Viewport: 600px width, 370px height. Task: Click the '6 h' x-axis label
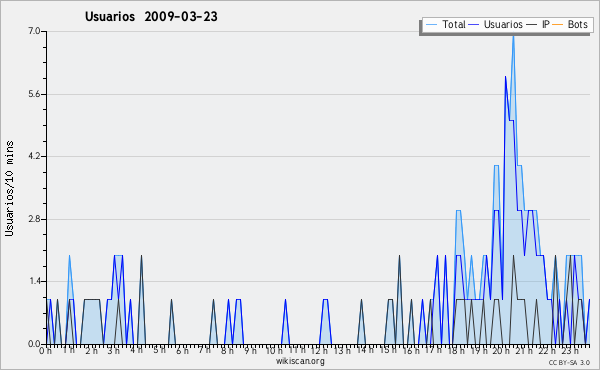click(182, 351)
